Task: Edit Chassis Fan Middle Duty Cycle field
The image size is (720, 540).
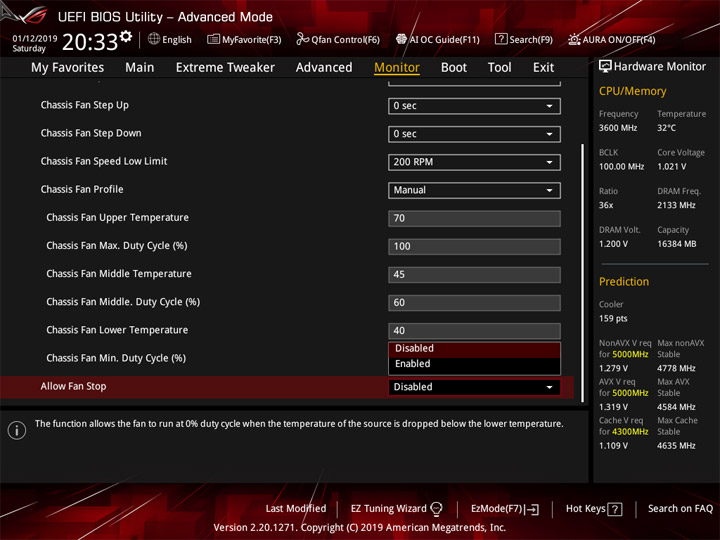Action: coord(474,303)
